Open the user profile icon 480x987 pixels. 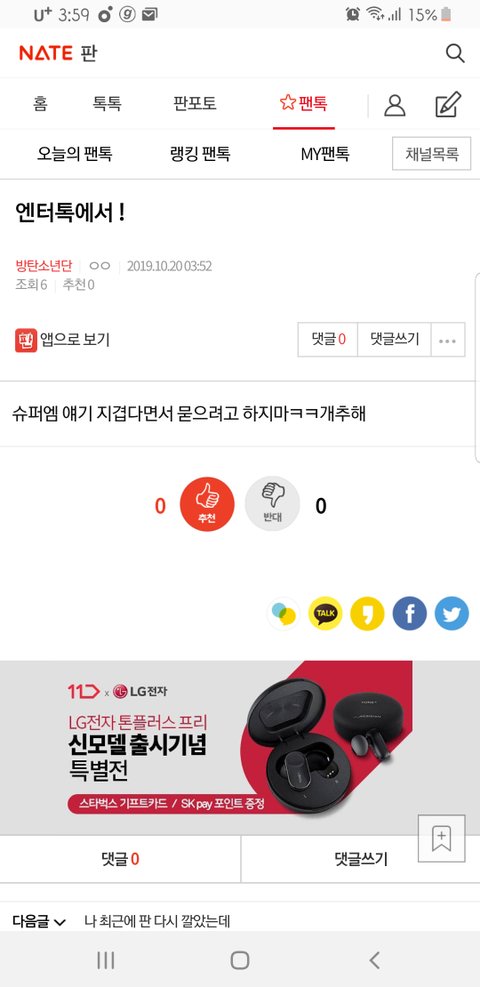[394, 104]
